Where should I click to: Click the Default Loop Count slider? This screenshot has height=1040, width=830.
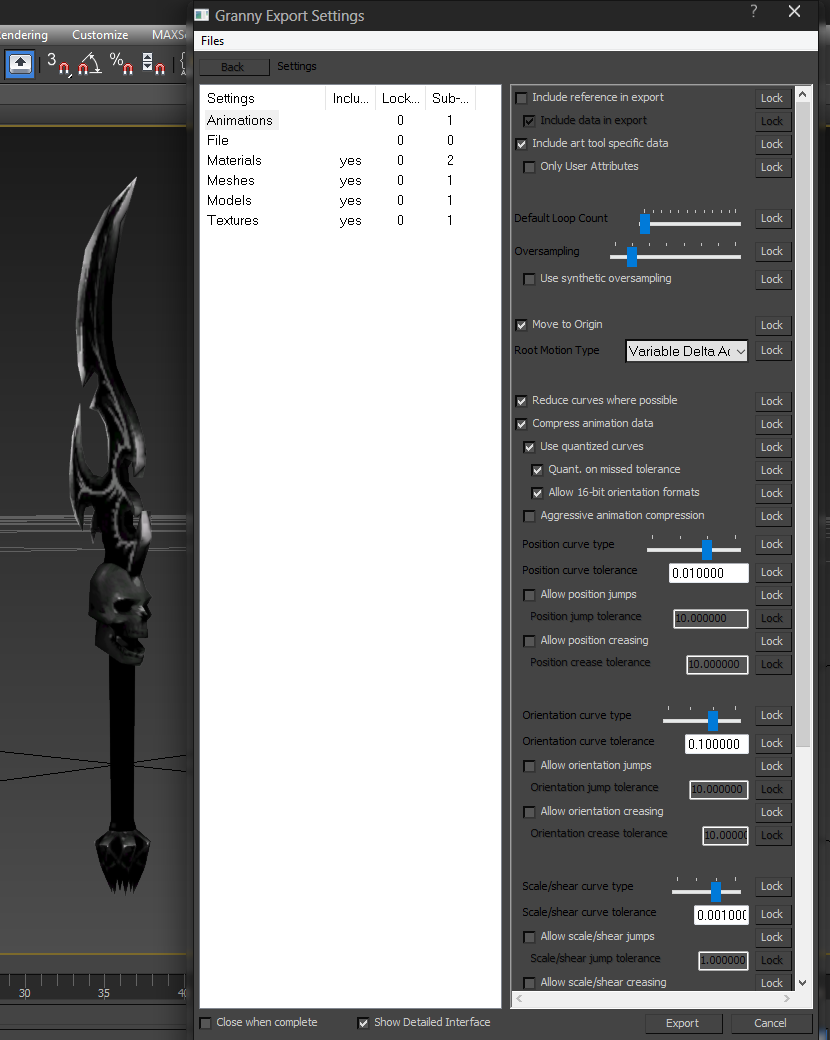(690, 222)
